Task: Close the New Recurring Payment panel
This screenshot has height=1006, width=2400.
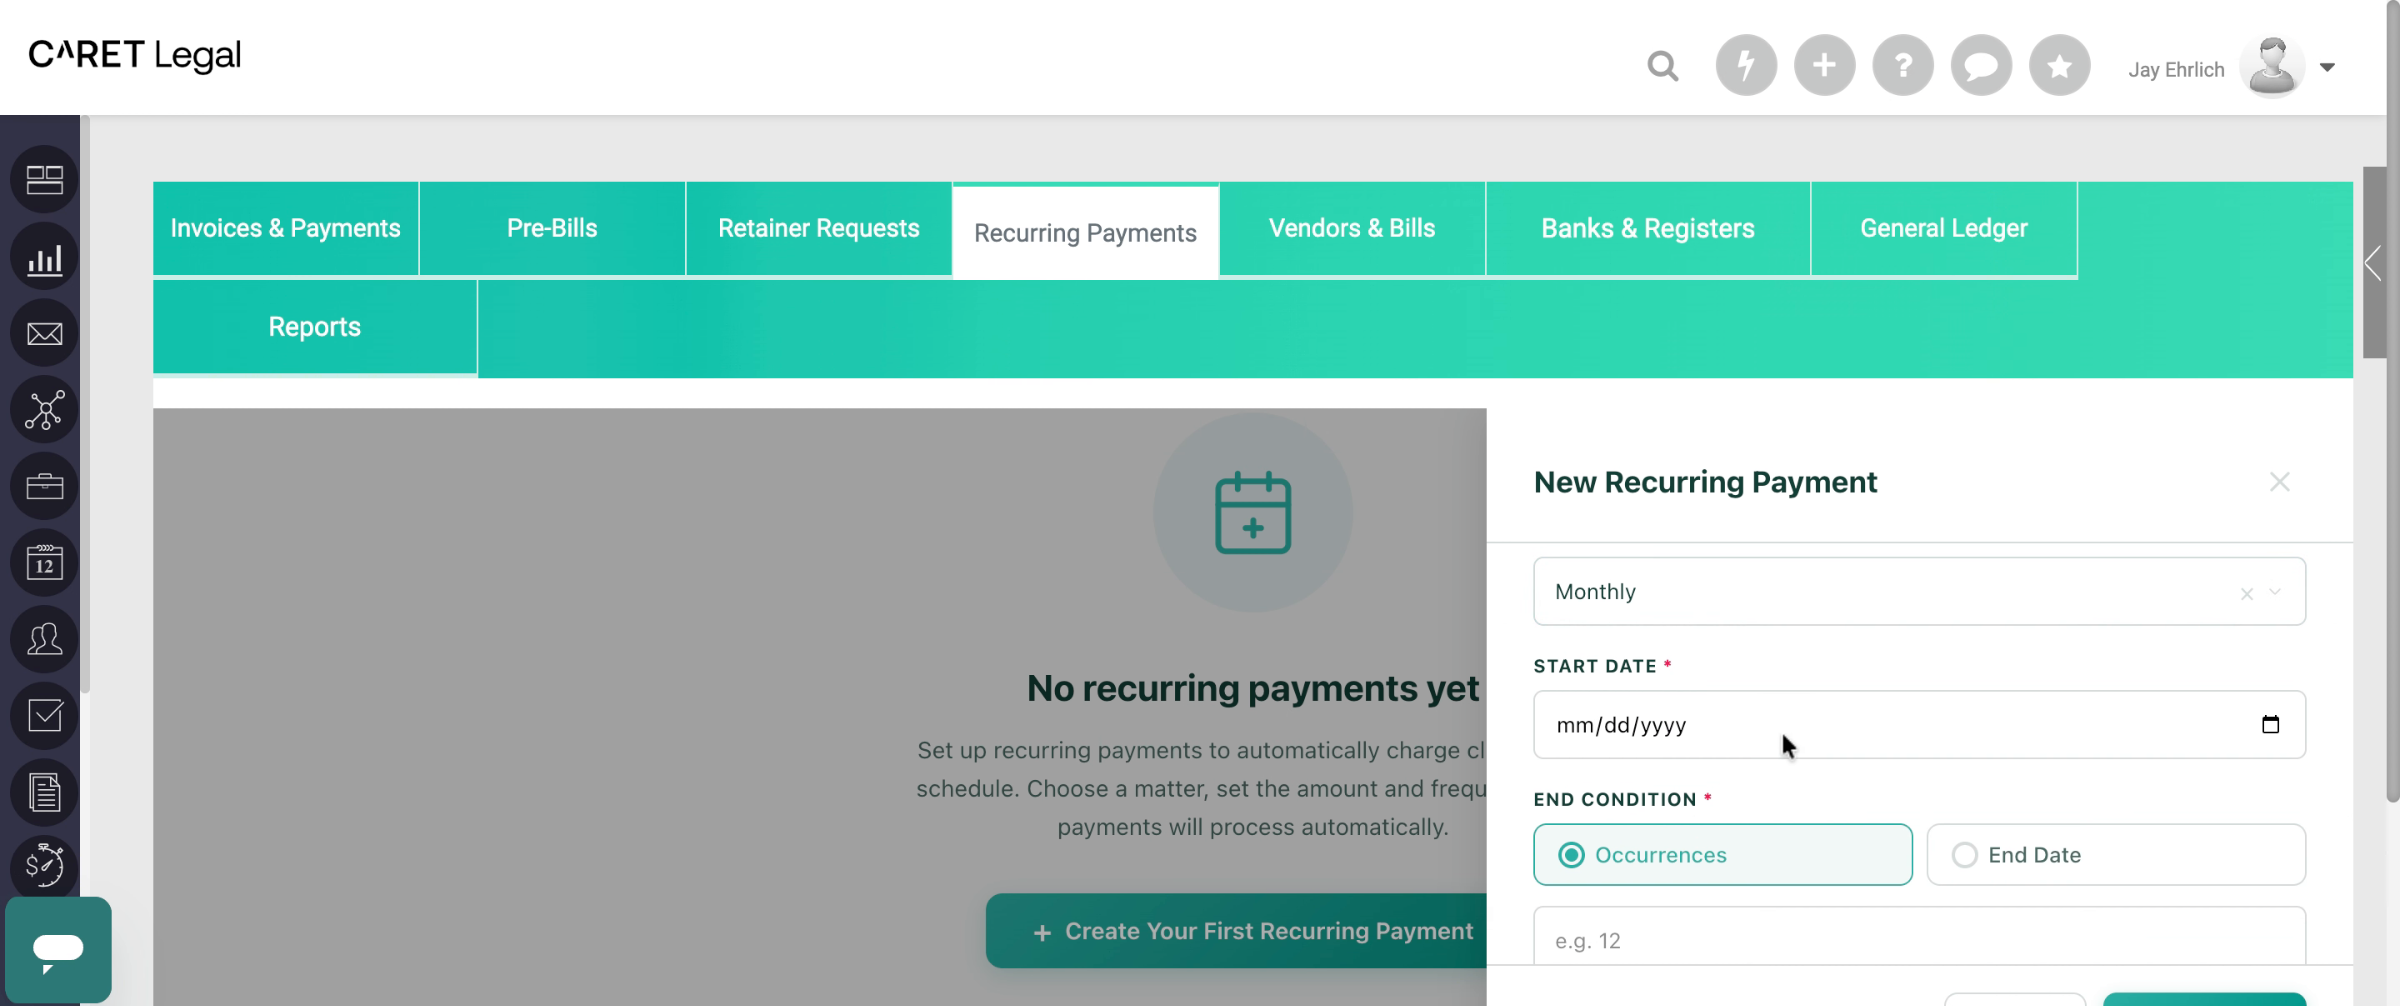Action: 2279,482
